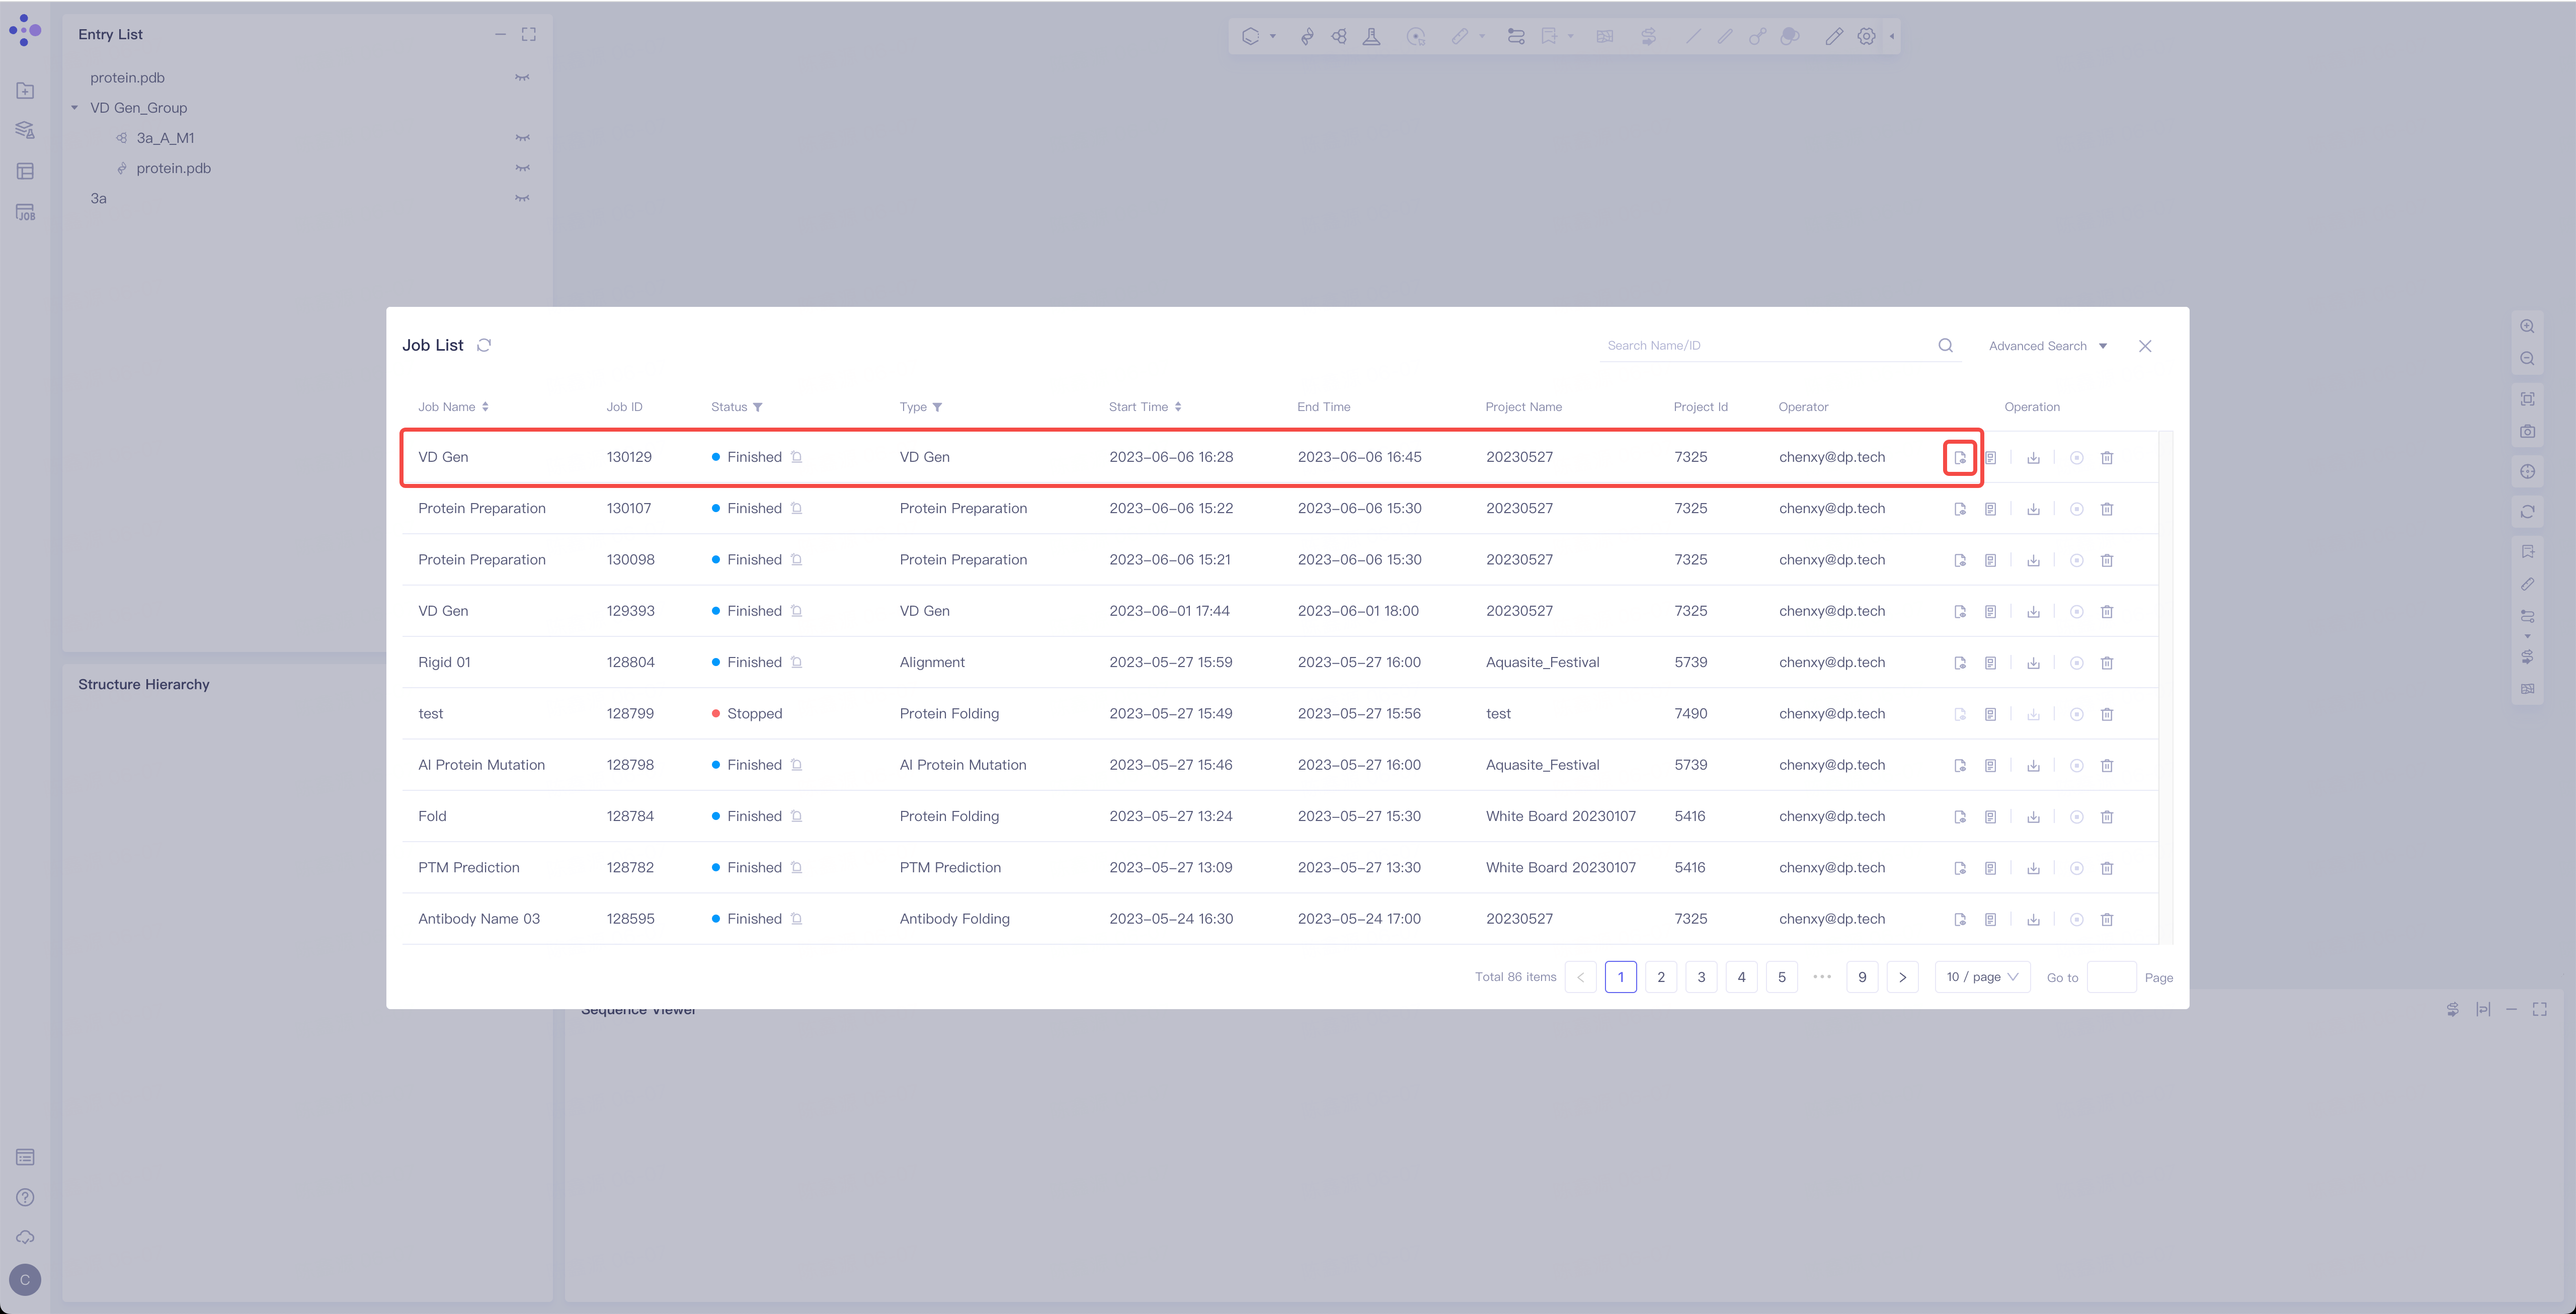Collapse the top toolbar with left arrow
This screenshot has height=1314, width=2576.
[1891, 36]
